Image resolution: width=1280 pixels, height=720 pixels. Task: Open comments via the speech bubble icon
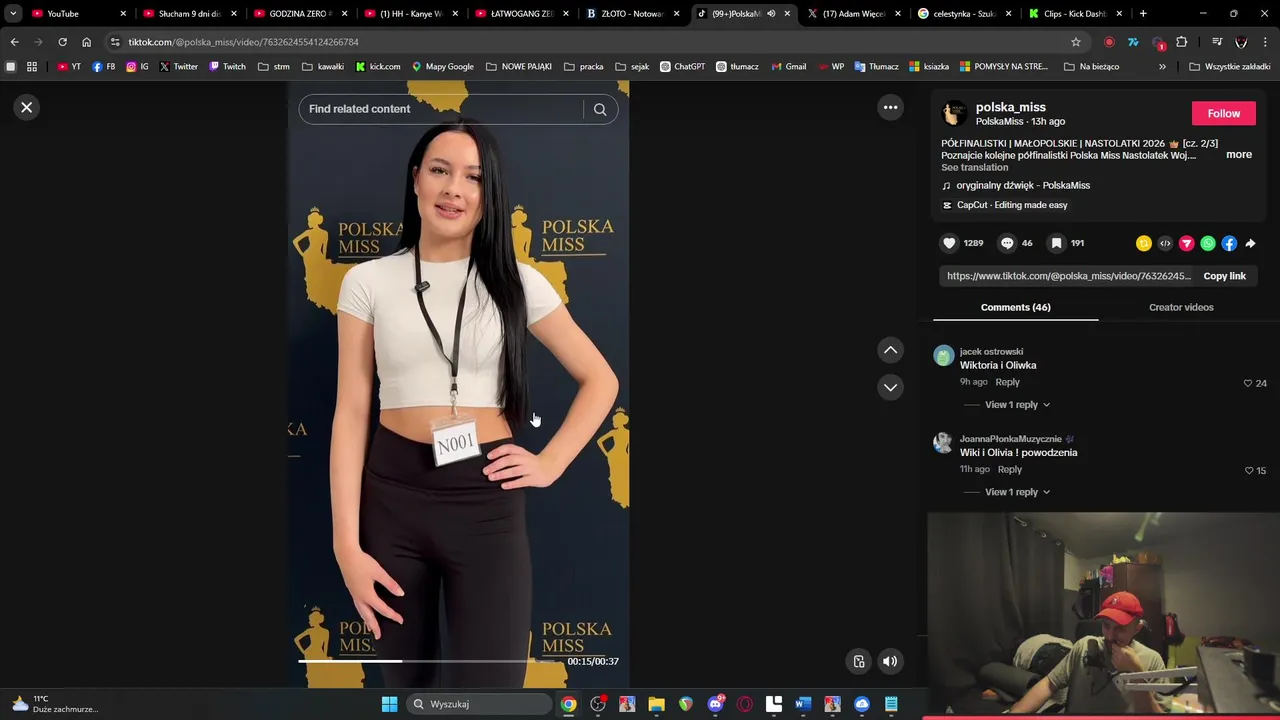point(1007,243)
